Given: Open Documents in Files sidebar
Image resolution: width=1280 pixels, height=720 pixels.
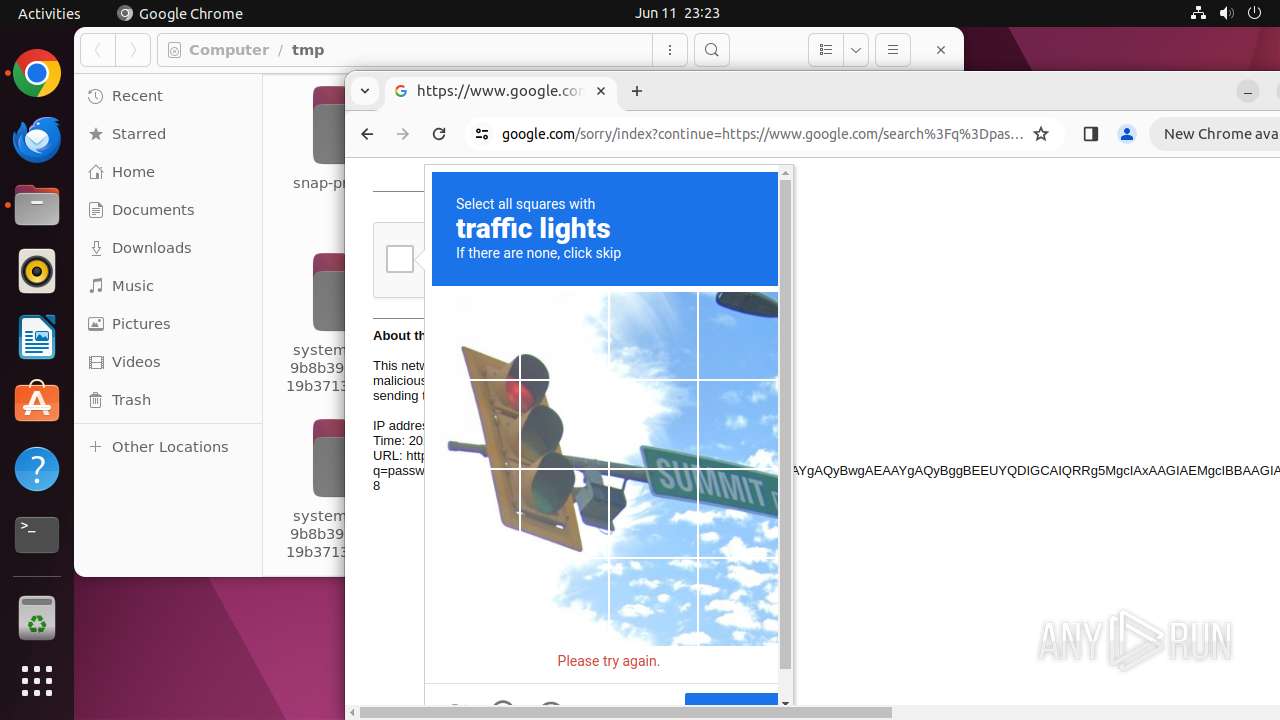Looking at the screenshot, I should (x=168, y=210).
